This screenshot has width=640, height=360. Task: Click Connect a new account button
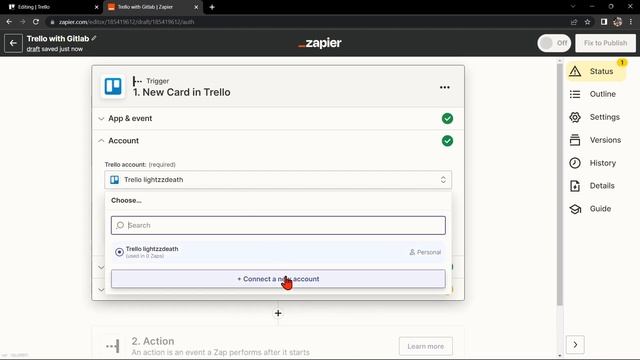point(278,279)
